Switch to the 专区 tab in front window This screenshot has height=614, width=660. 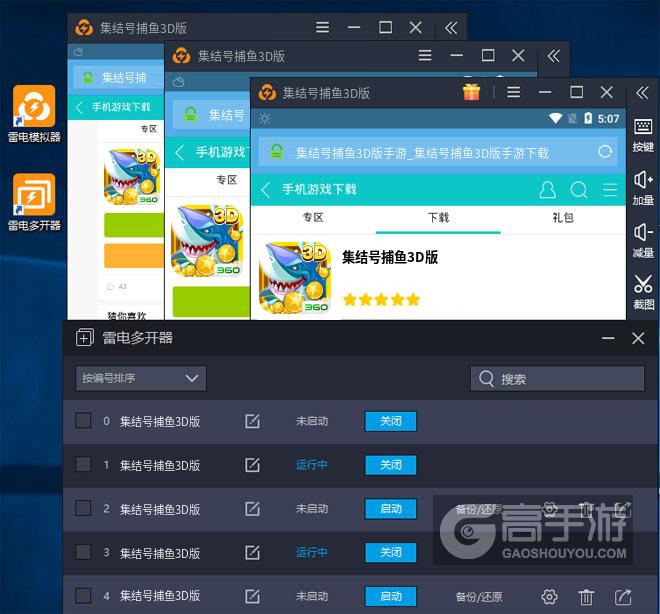(x=313, y=218)
